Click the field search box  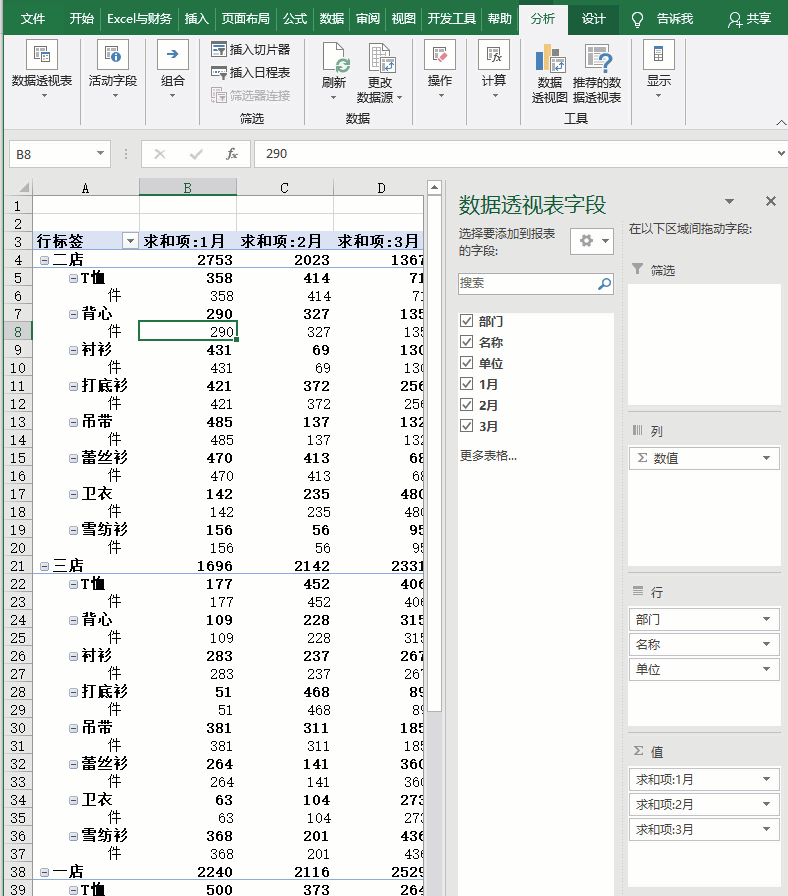click(x=535, y=283)
